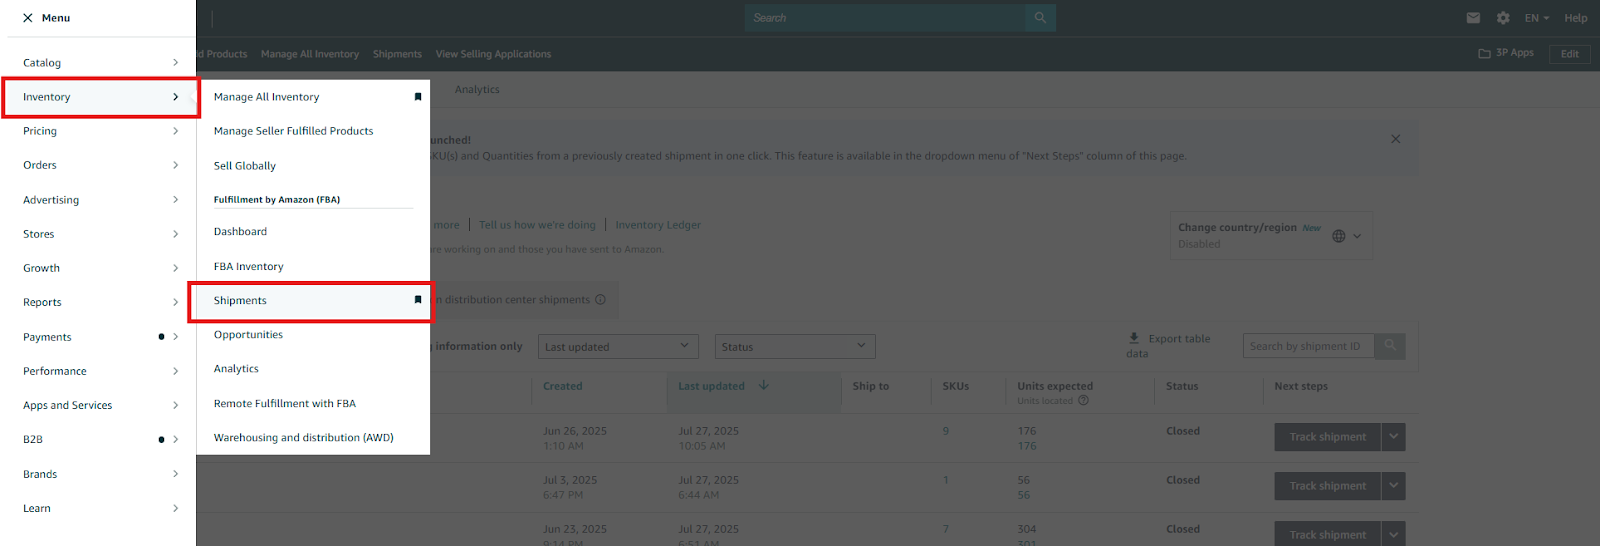Click the bookmark icon beside Manage All Inventory
Screen dimensions: 1600x546
[x=418, y=97]
